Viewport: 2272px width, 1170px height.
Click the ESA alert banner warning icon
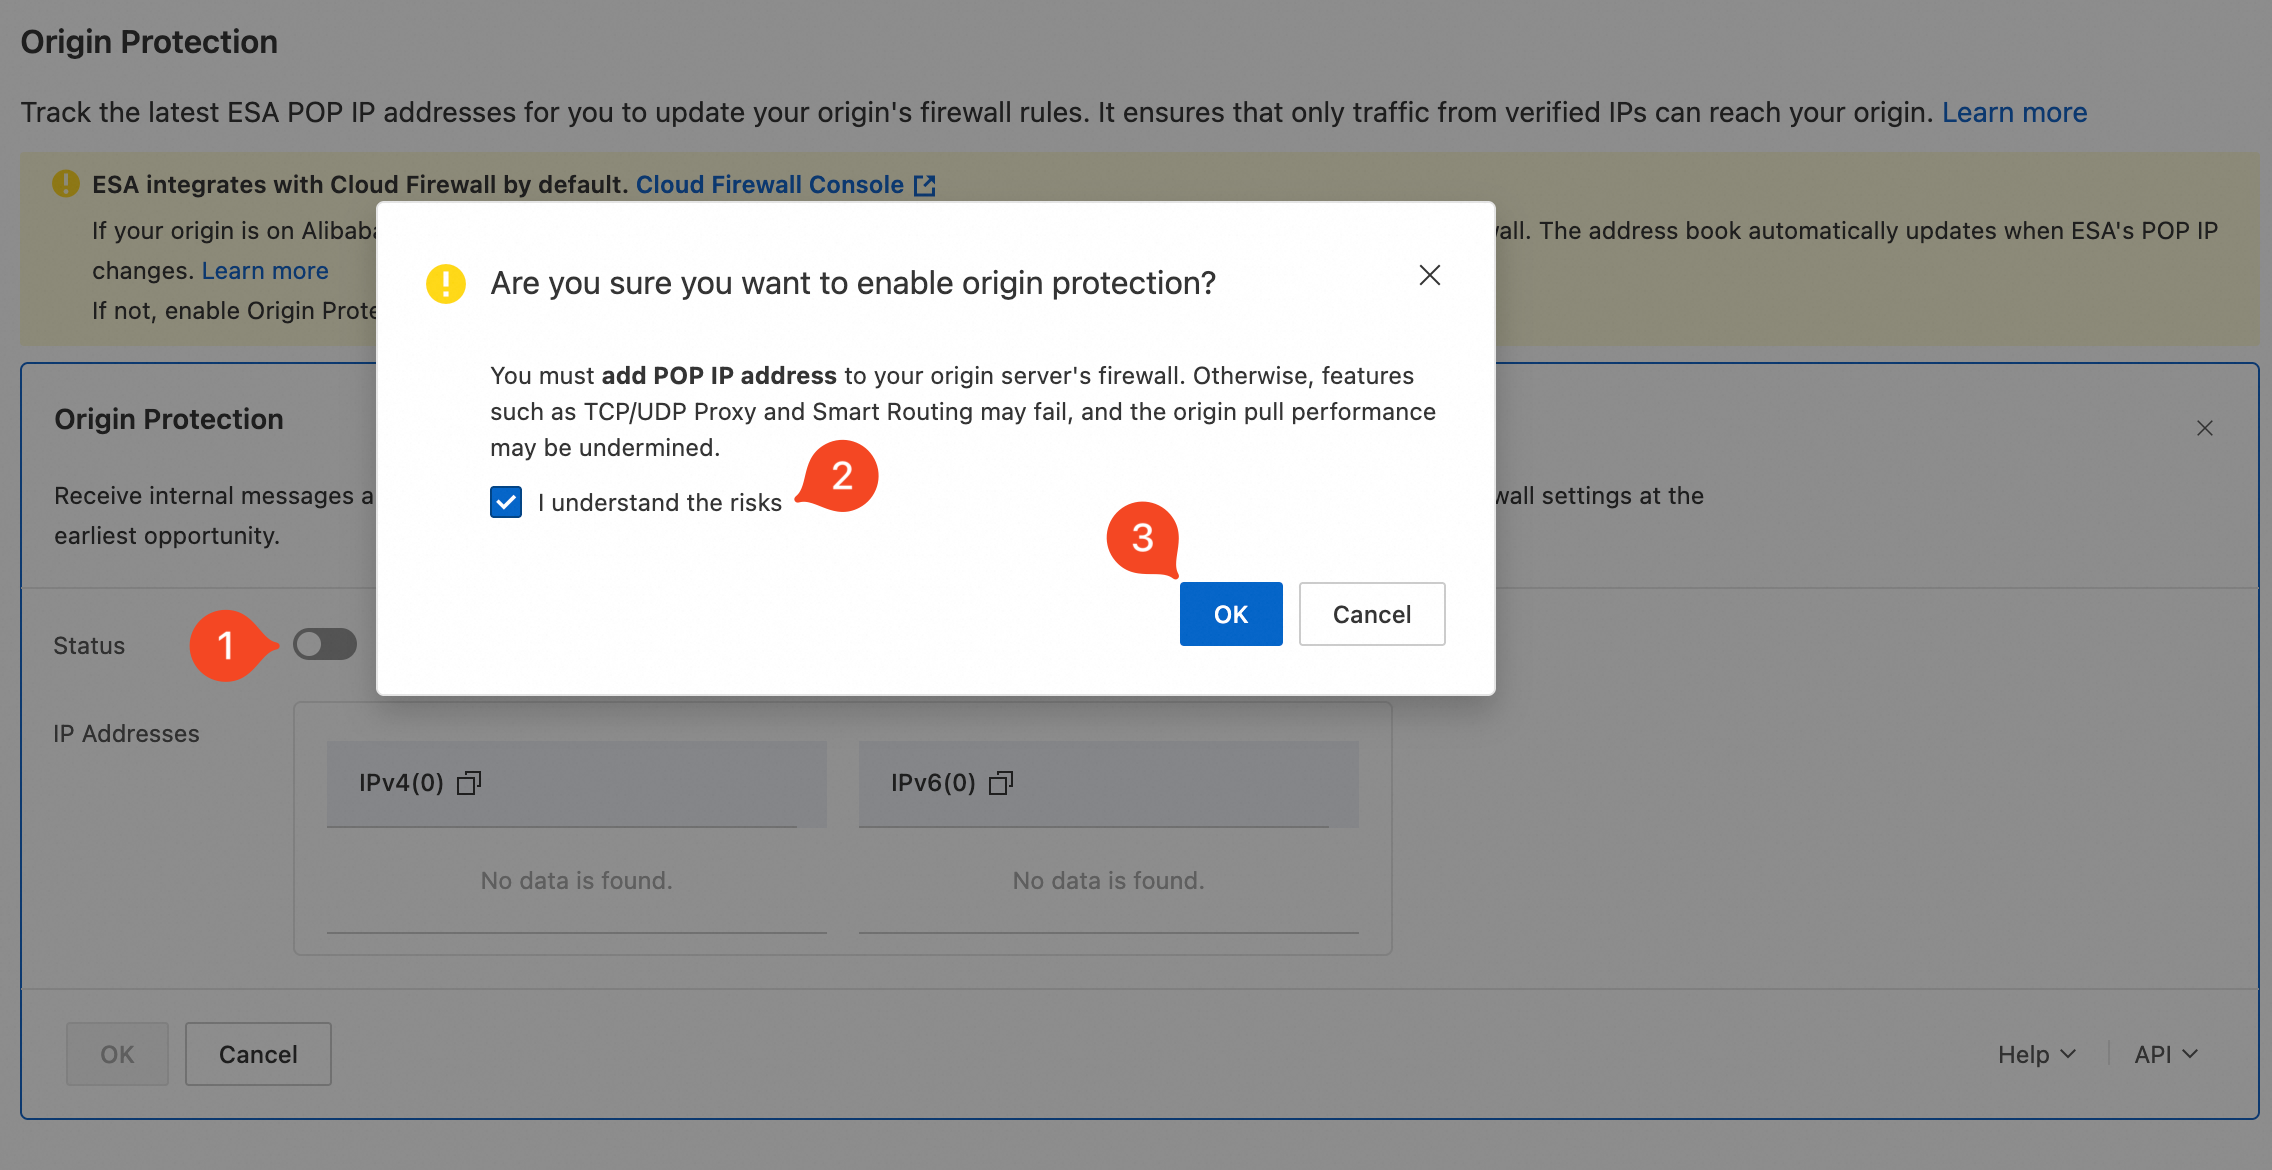tap(66, 184)
